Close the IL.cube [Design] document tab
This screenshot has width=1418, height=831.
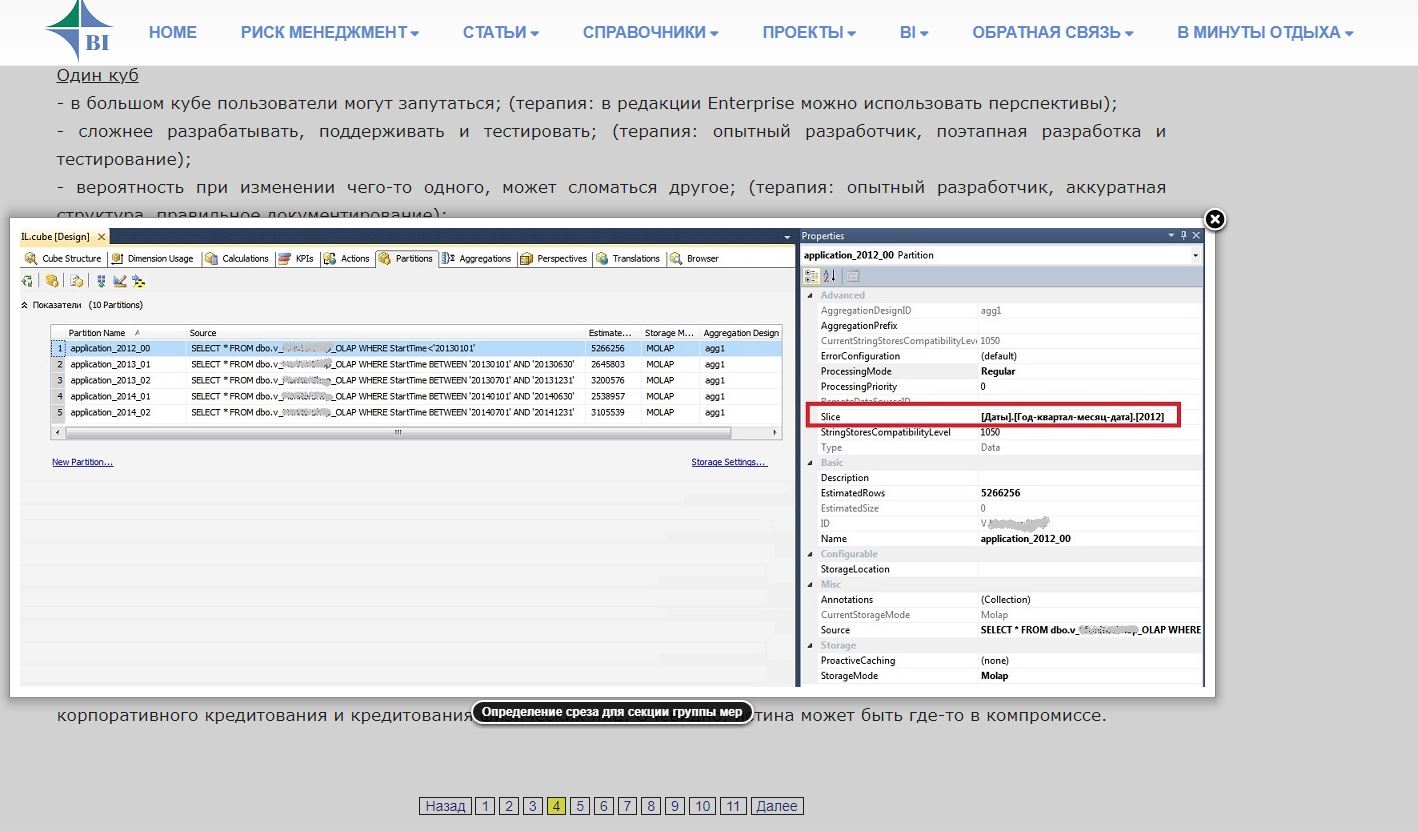(101, 237)
